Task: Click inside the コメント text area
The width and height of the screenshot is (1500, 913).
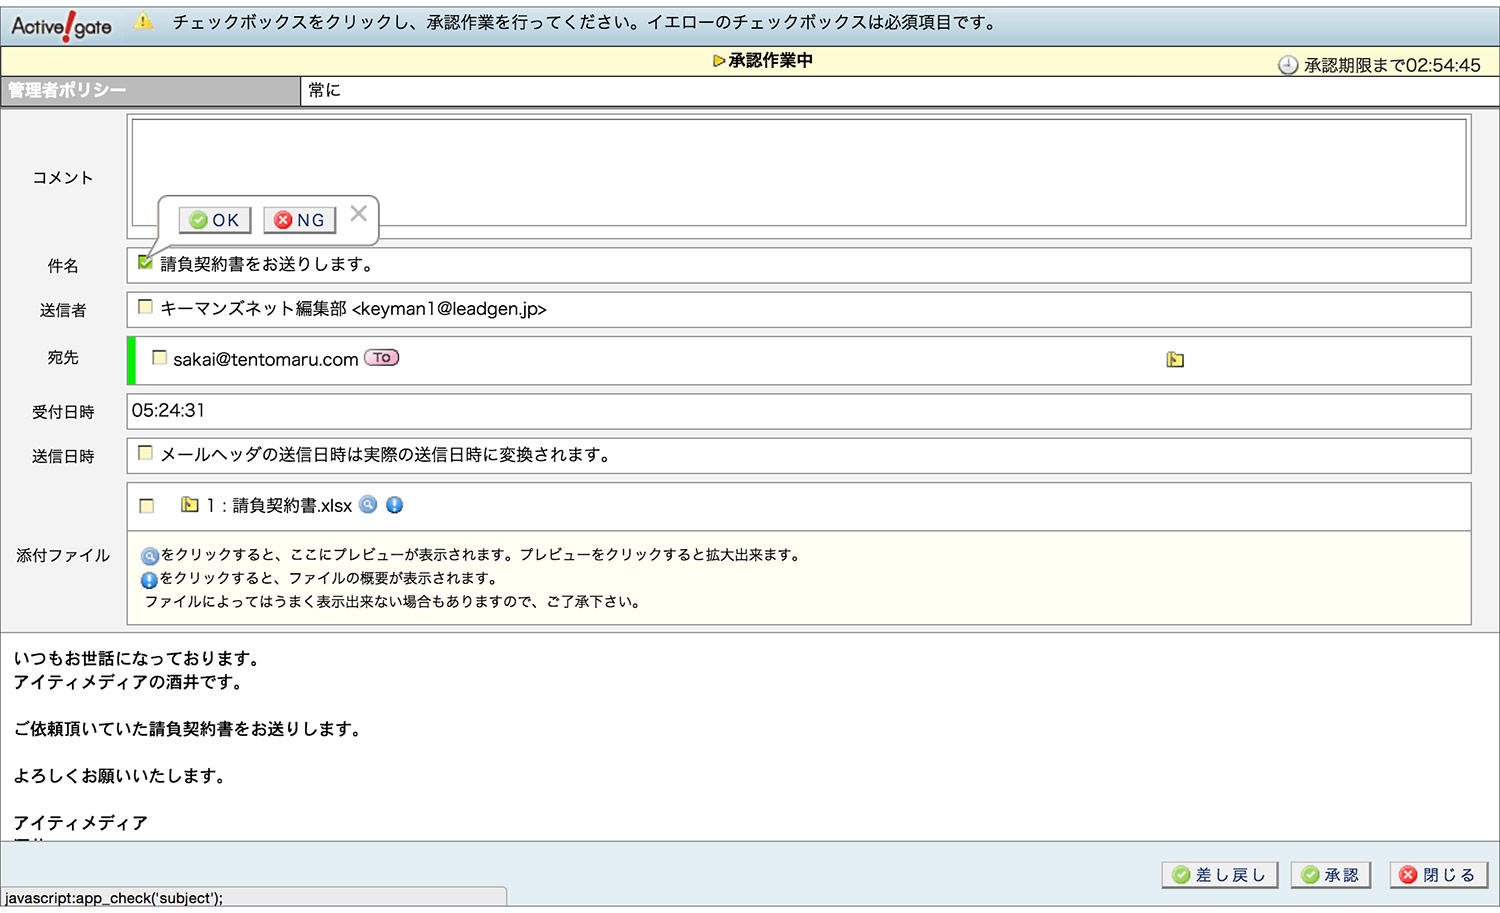Action: [799, 173]
